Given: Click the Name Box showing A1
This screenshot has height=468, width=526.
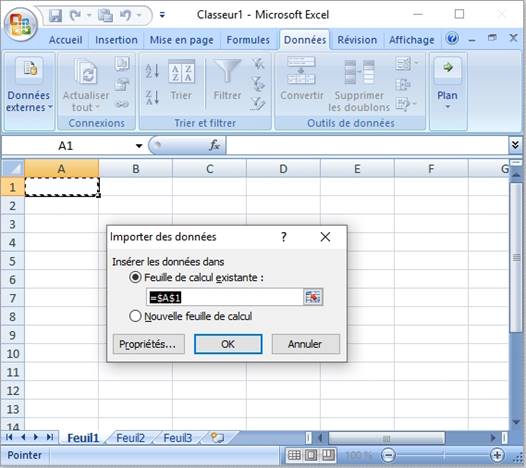Looking at the screenshot, I should 65,146.
